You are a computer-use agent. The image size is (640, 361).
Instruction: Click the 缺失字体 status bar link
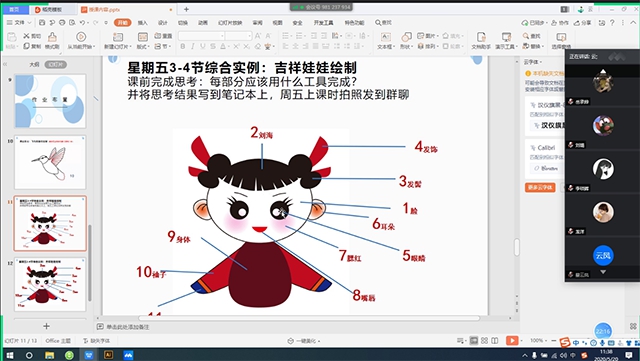coord(96,341)
